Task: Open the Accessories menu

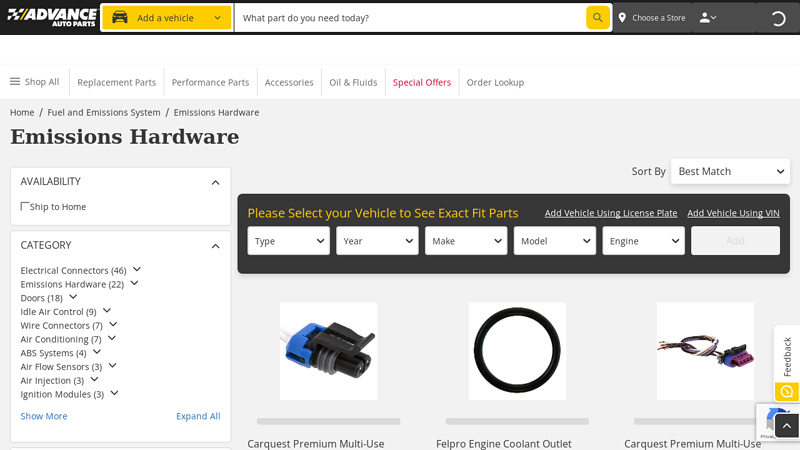Action: 289,82
